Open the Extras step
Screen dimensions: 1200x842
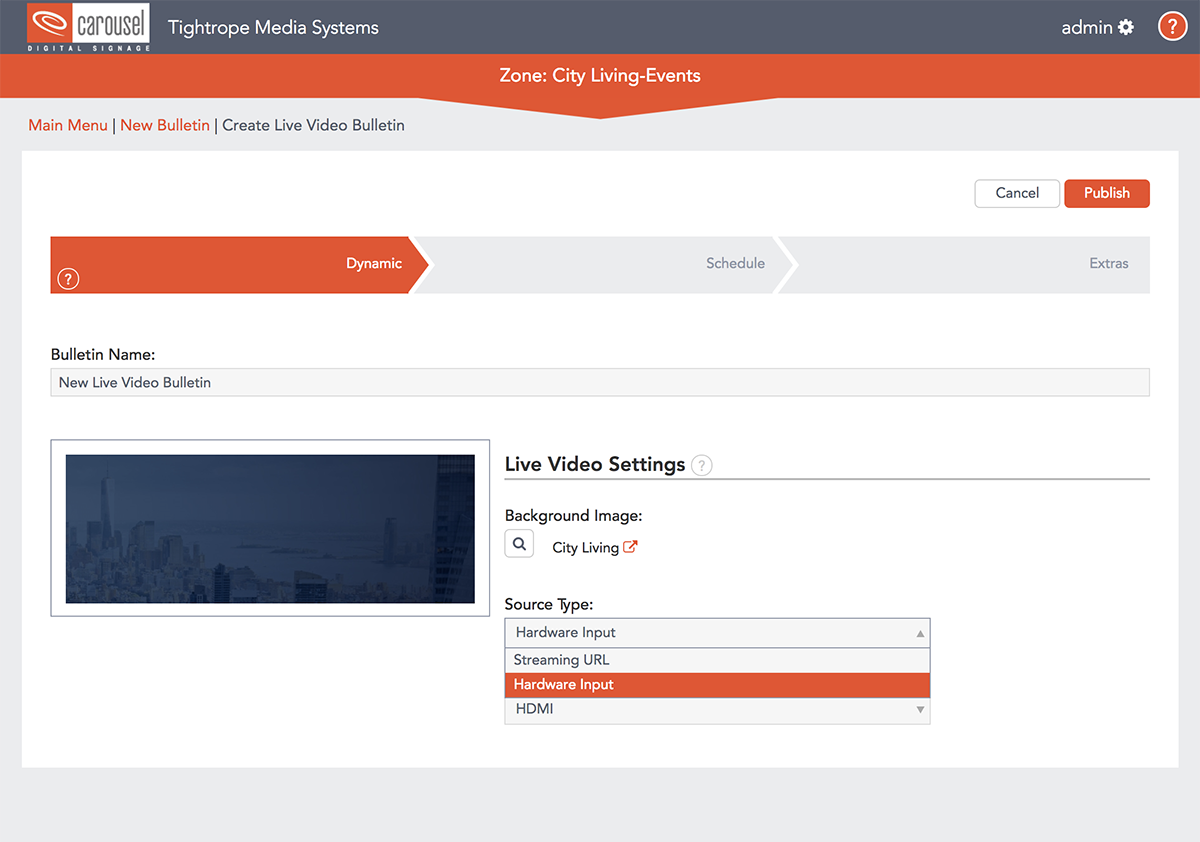pyautogui.click(x=1108, y=263)
